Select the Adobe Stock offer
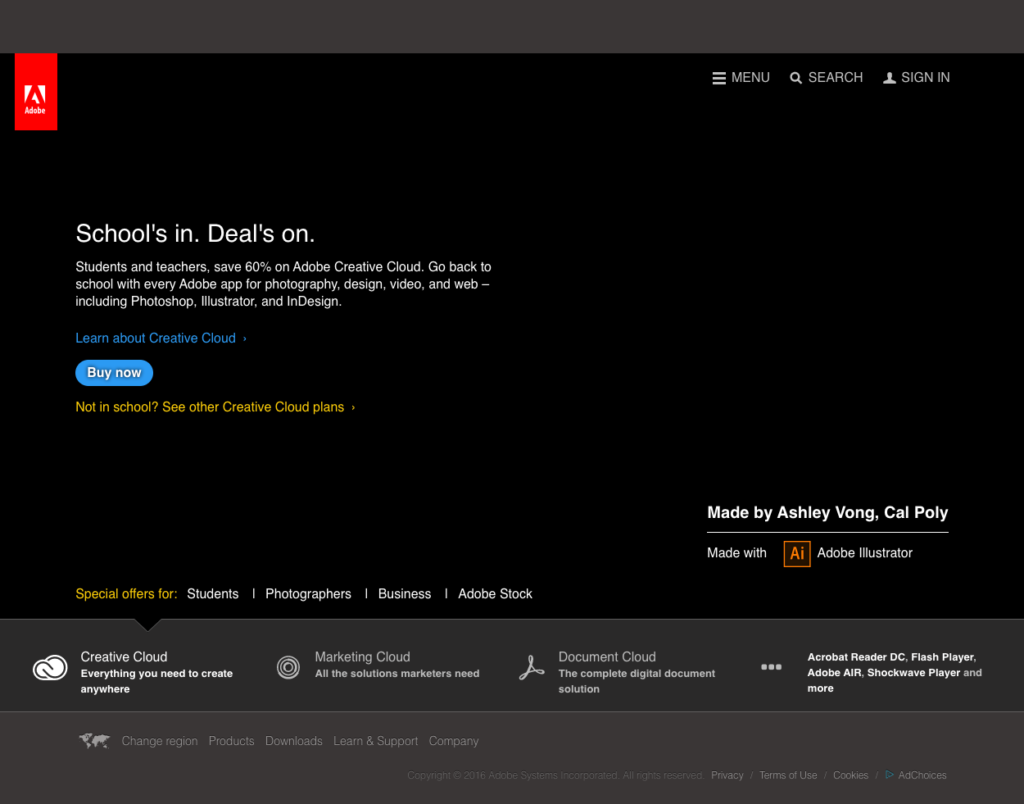The image size is (1024, 804). click(494, 593)
